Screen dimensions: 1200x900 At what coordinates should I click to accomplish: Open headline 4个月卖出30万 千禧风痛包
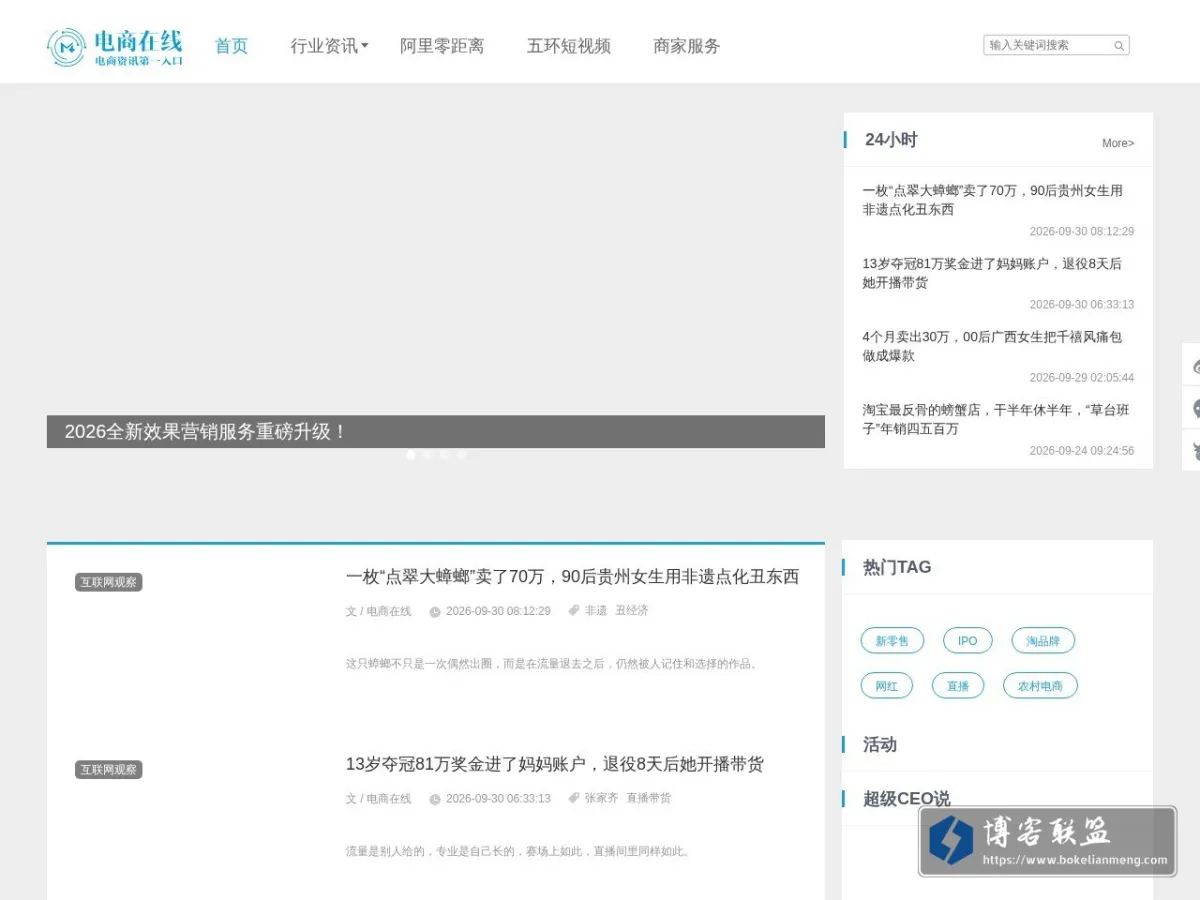coord(993,346)
